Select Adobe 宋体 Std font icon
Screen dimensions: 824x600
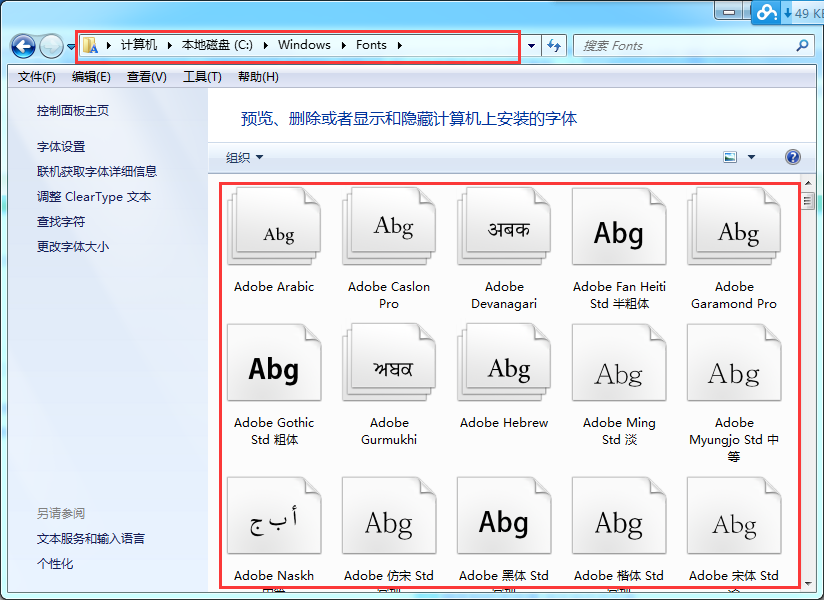(734, 515)
